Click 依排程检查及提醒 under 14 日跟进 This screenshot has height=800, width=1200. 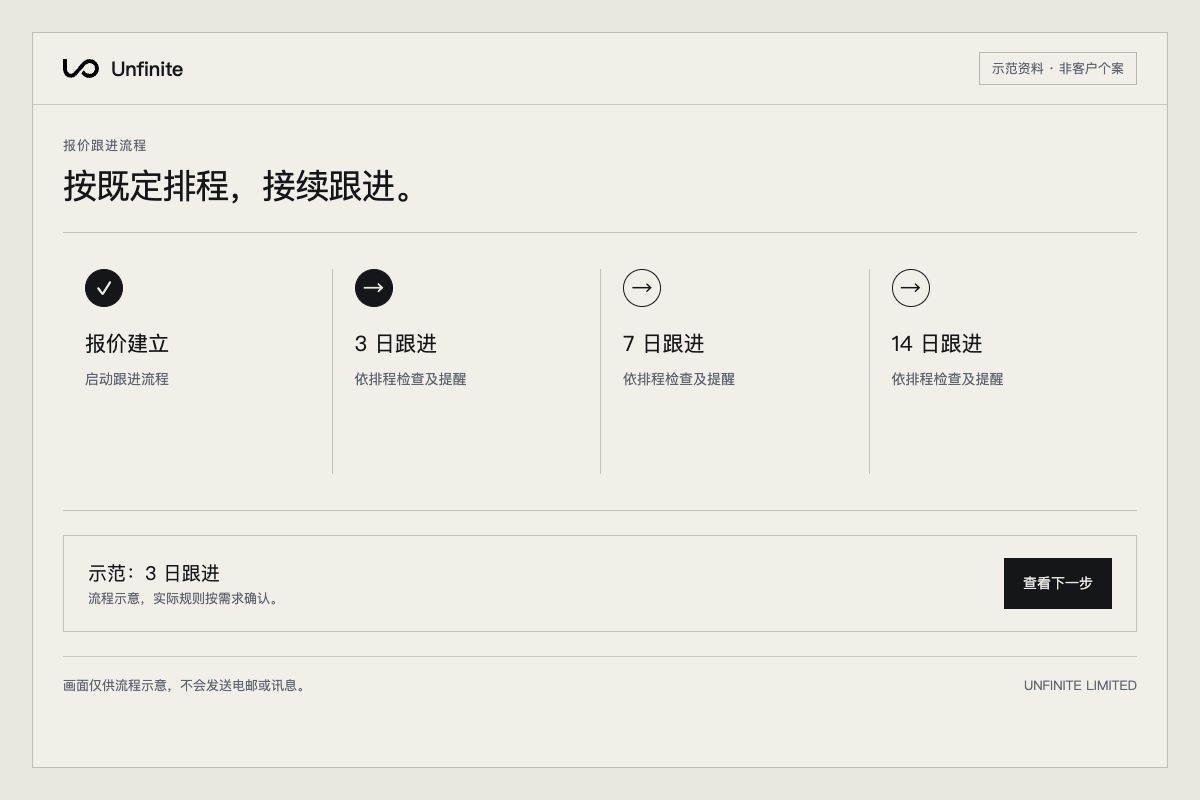click(948, 379)
